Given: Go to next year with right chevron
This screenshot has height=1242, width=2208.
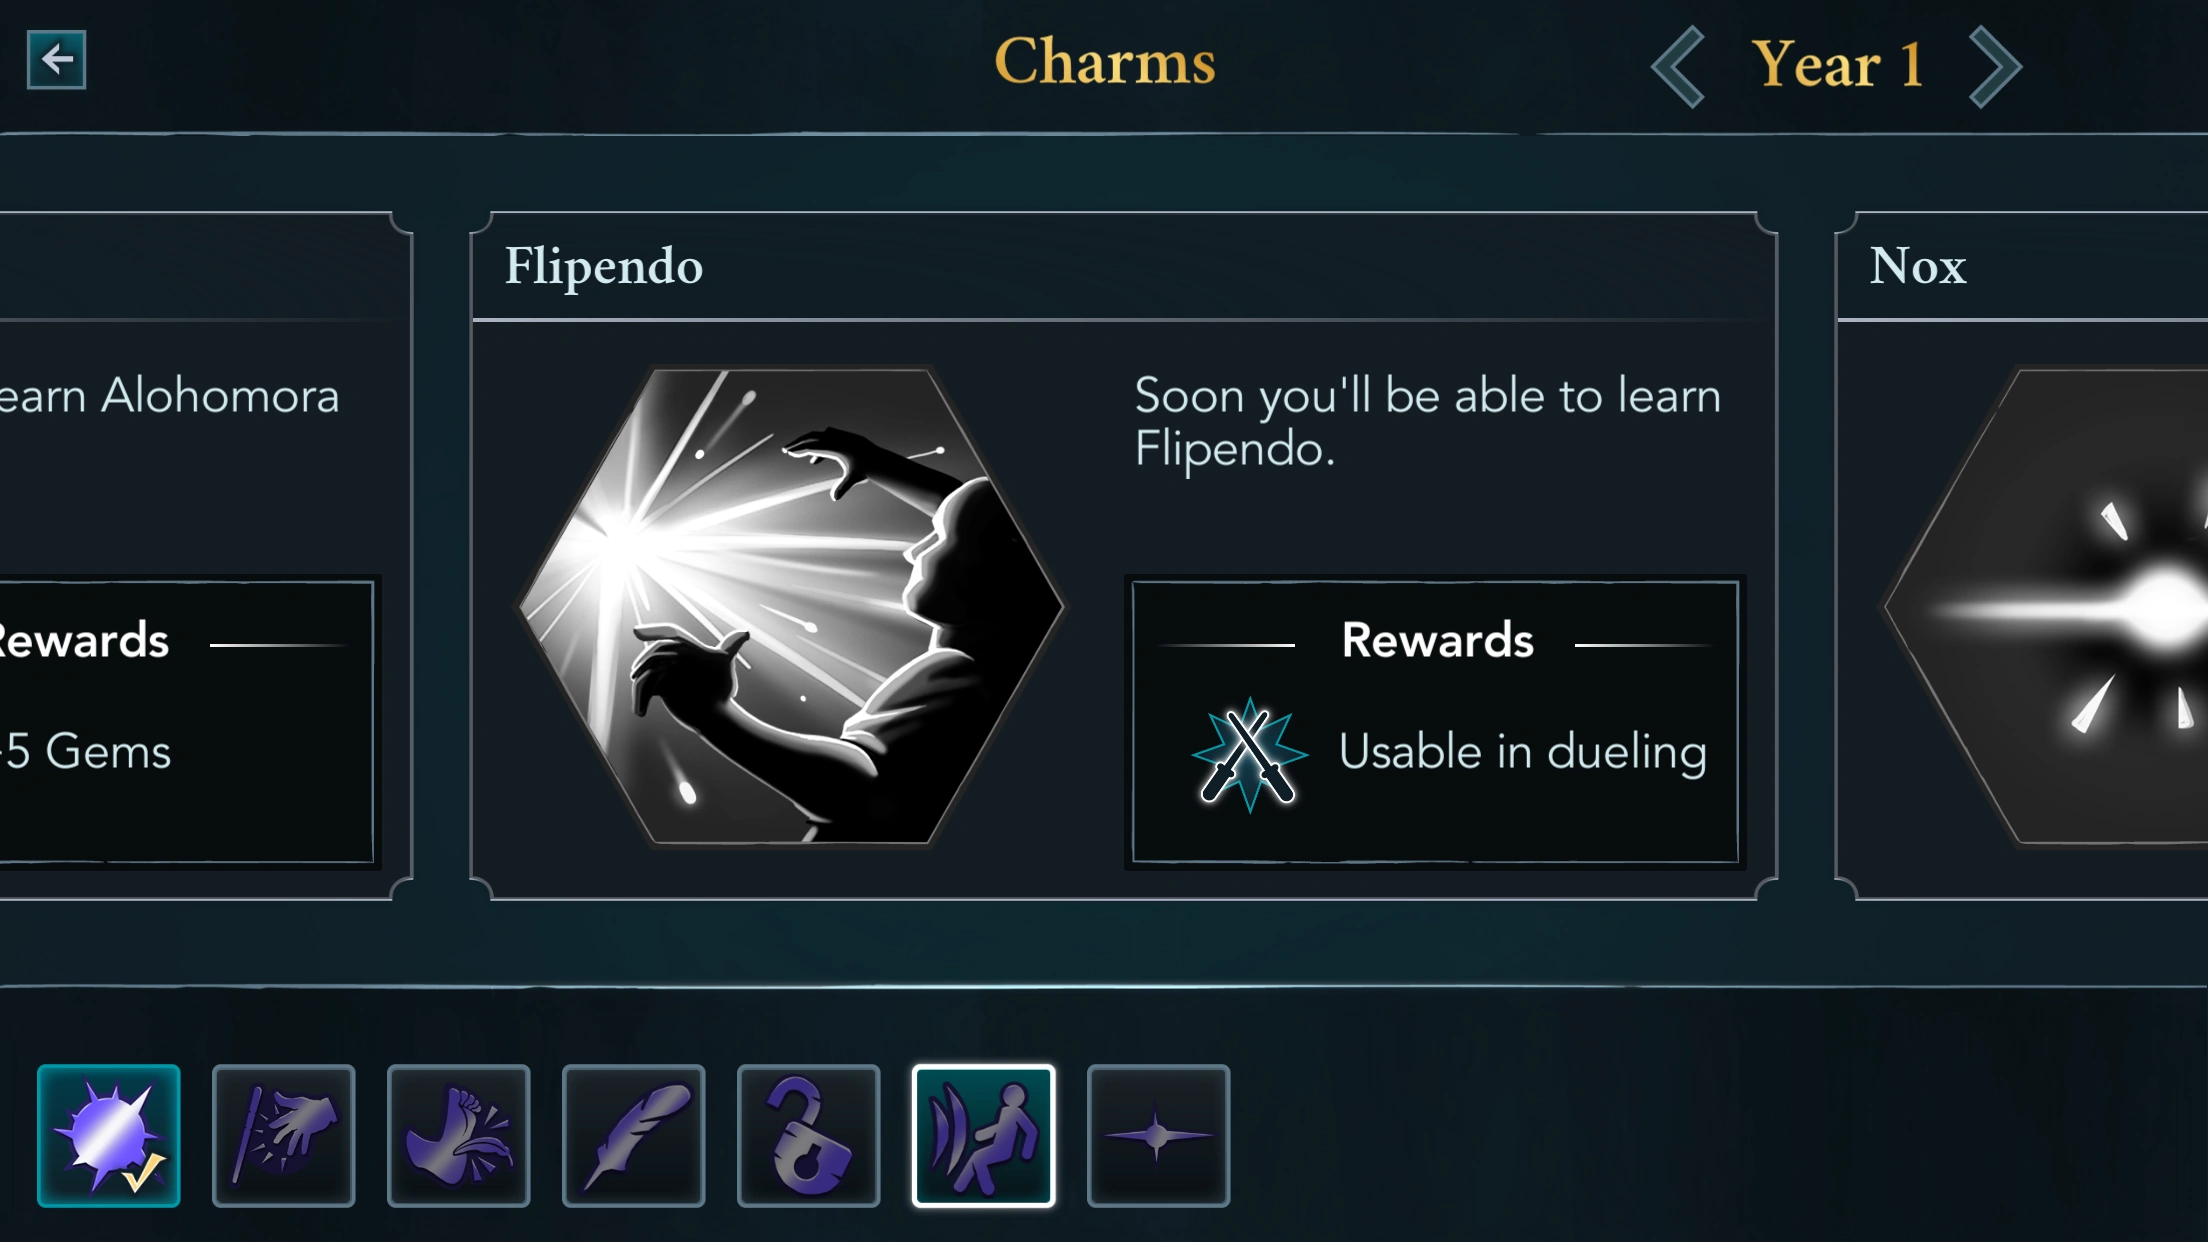Looking at the screenshot, I should coord(1994,66).
